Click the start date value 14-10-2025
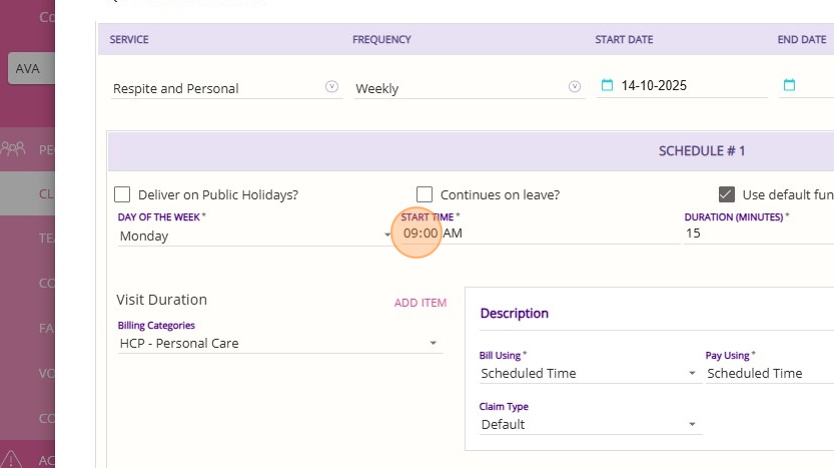This screenshot has width=834, height=468. point(654,86)
